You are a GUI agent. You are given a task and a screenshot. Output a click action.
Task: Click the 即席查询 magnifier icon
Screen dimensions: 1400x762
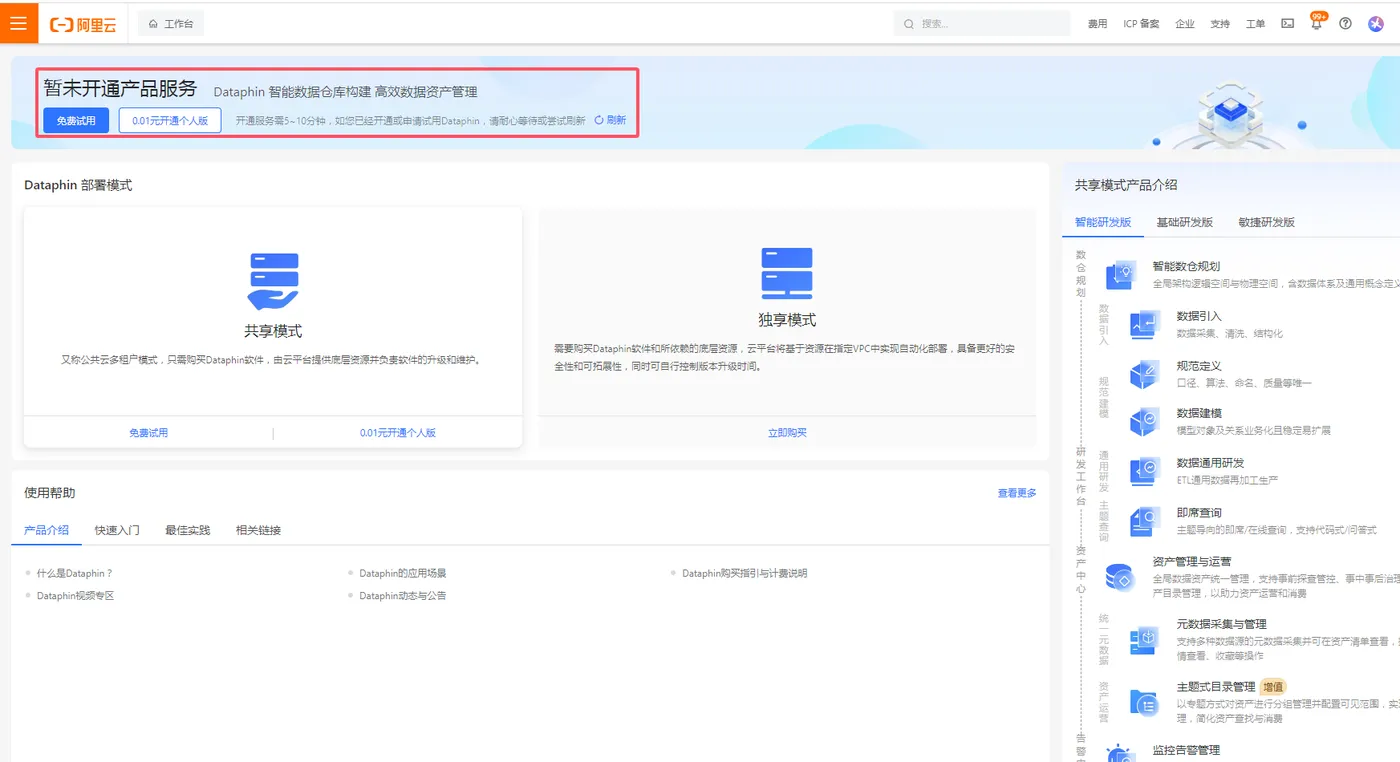pos(1144,521)
